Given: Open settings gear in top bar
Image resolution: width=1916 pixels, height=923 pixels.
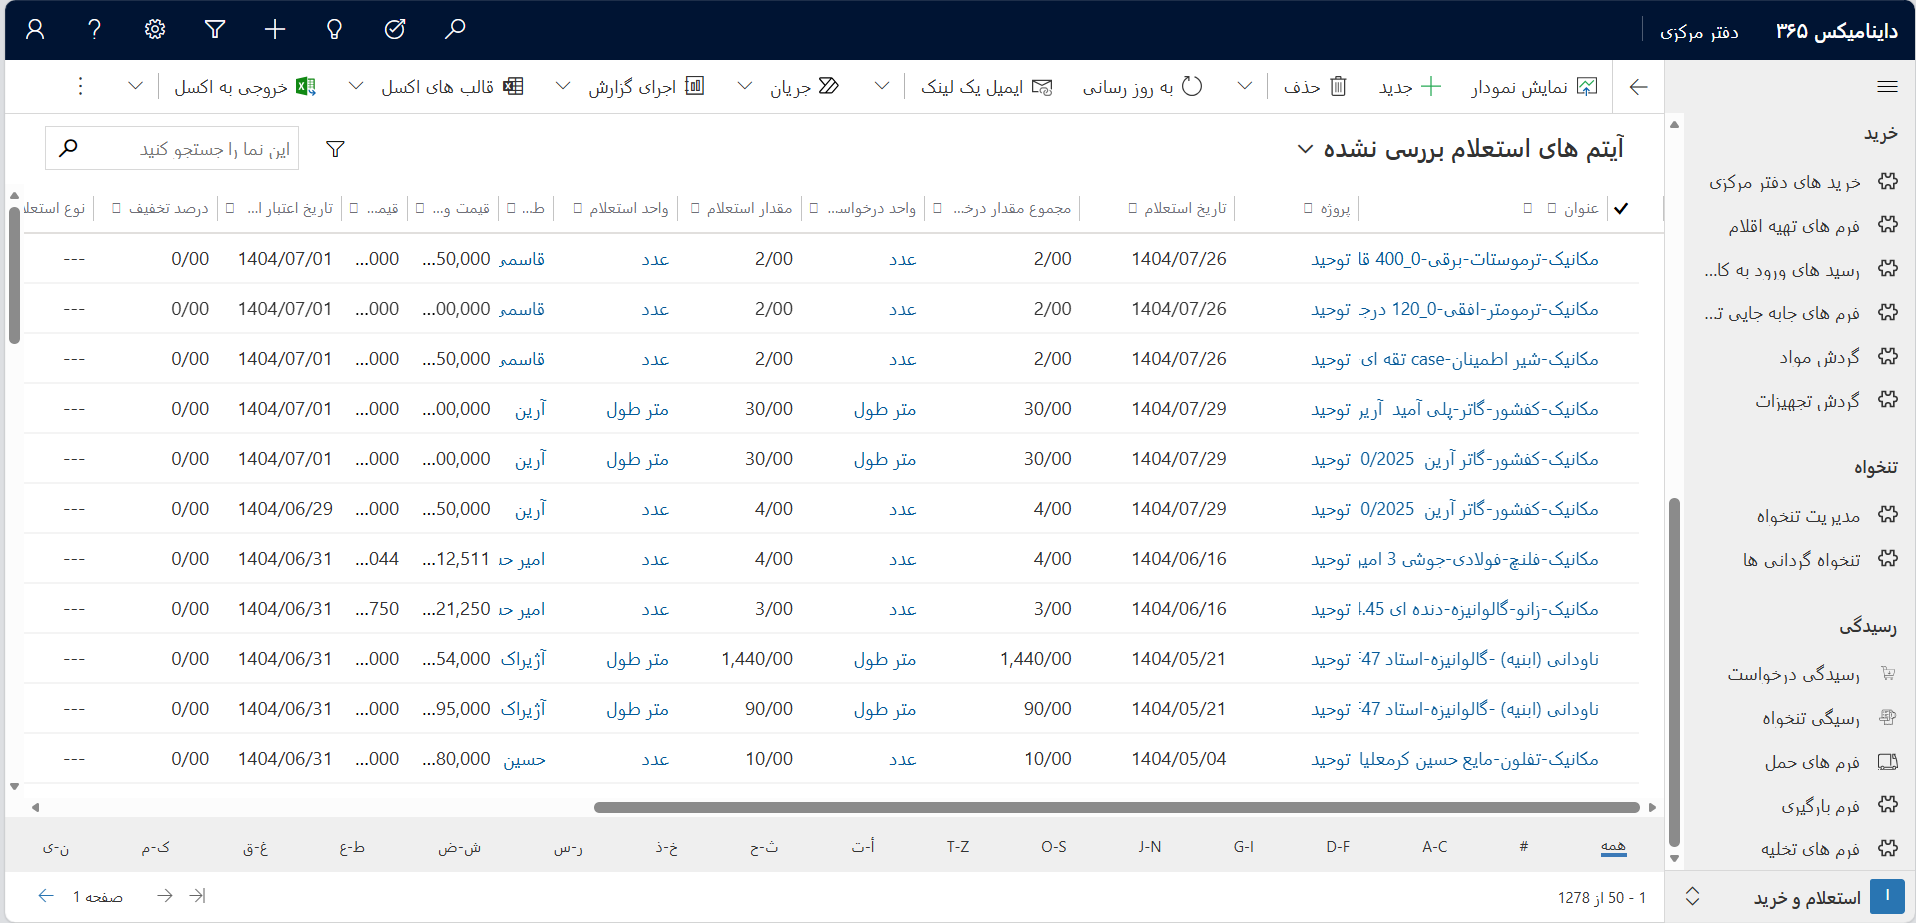Looking at the screenshot, I should click(155, 29).
